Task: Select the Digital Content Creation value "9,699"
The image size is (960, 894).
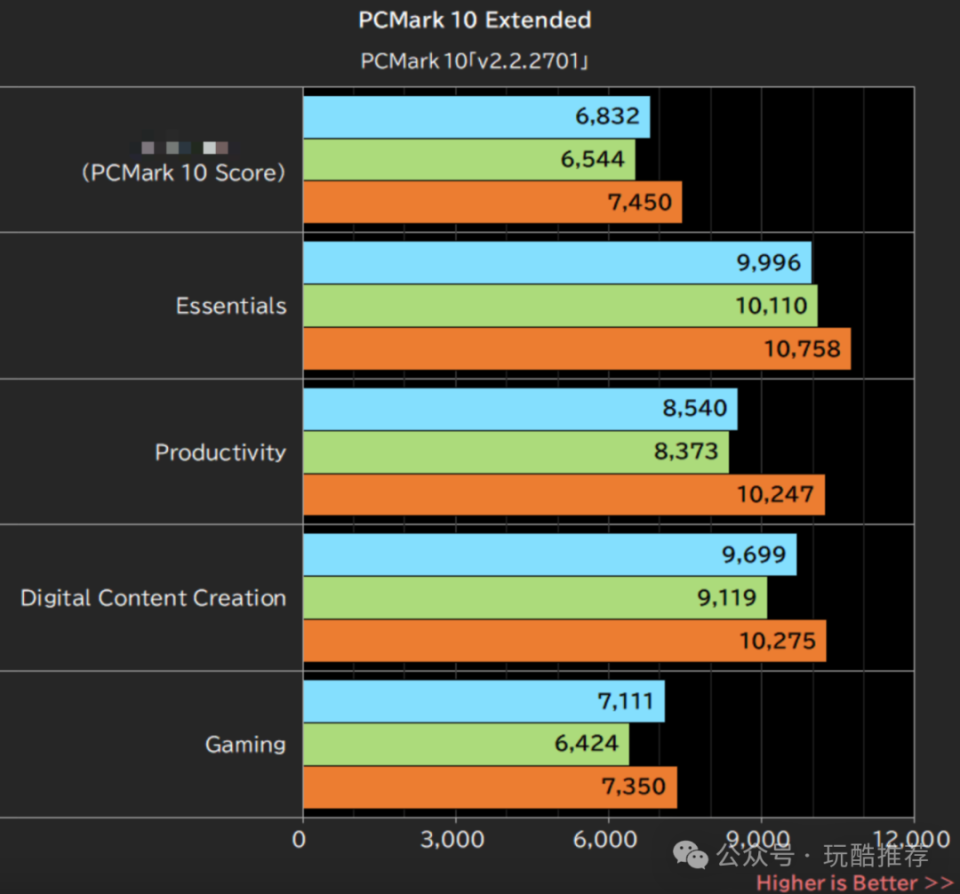Action: coord(754,555)
